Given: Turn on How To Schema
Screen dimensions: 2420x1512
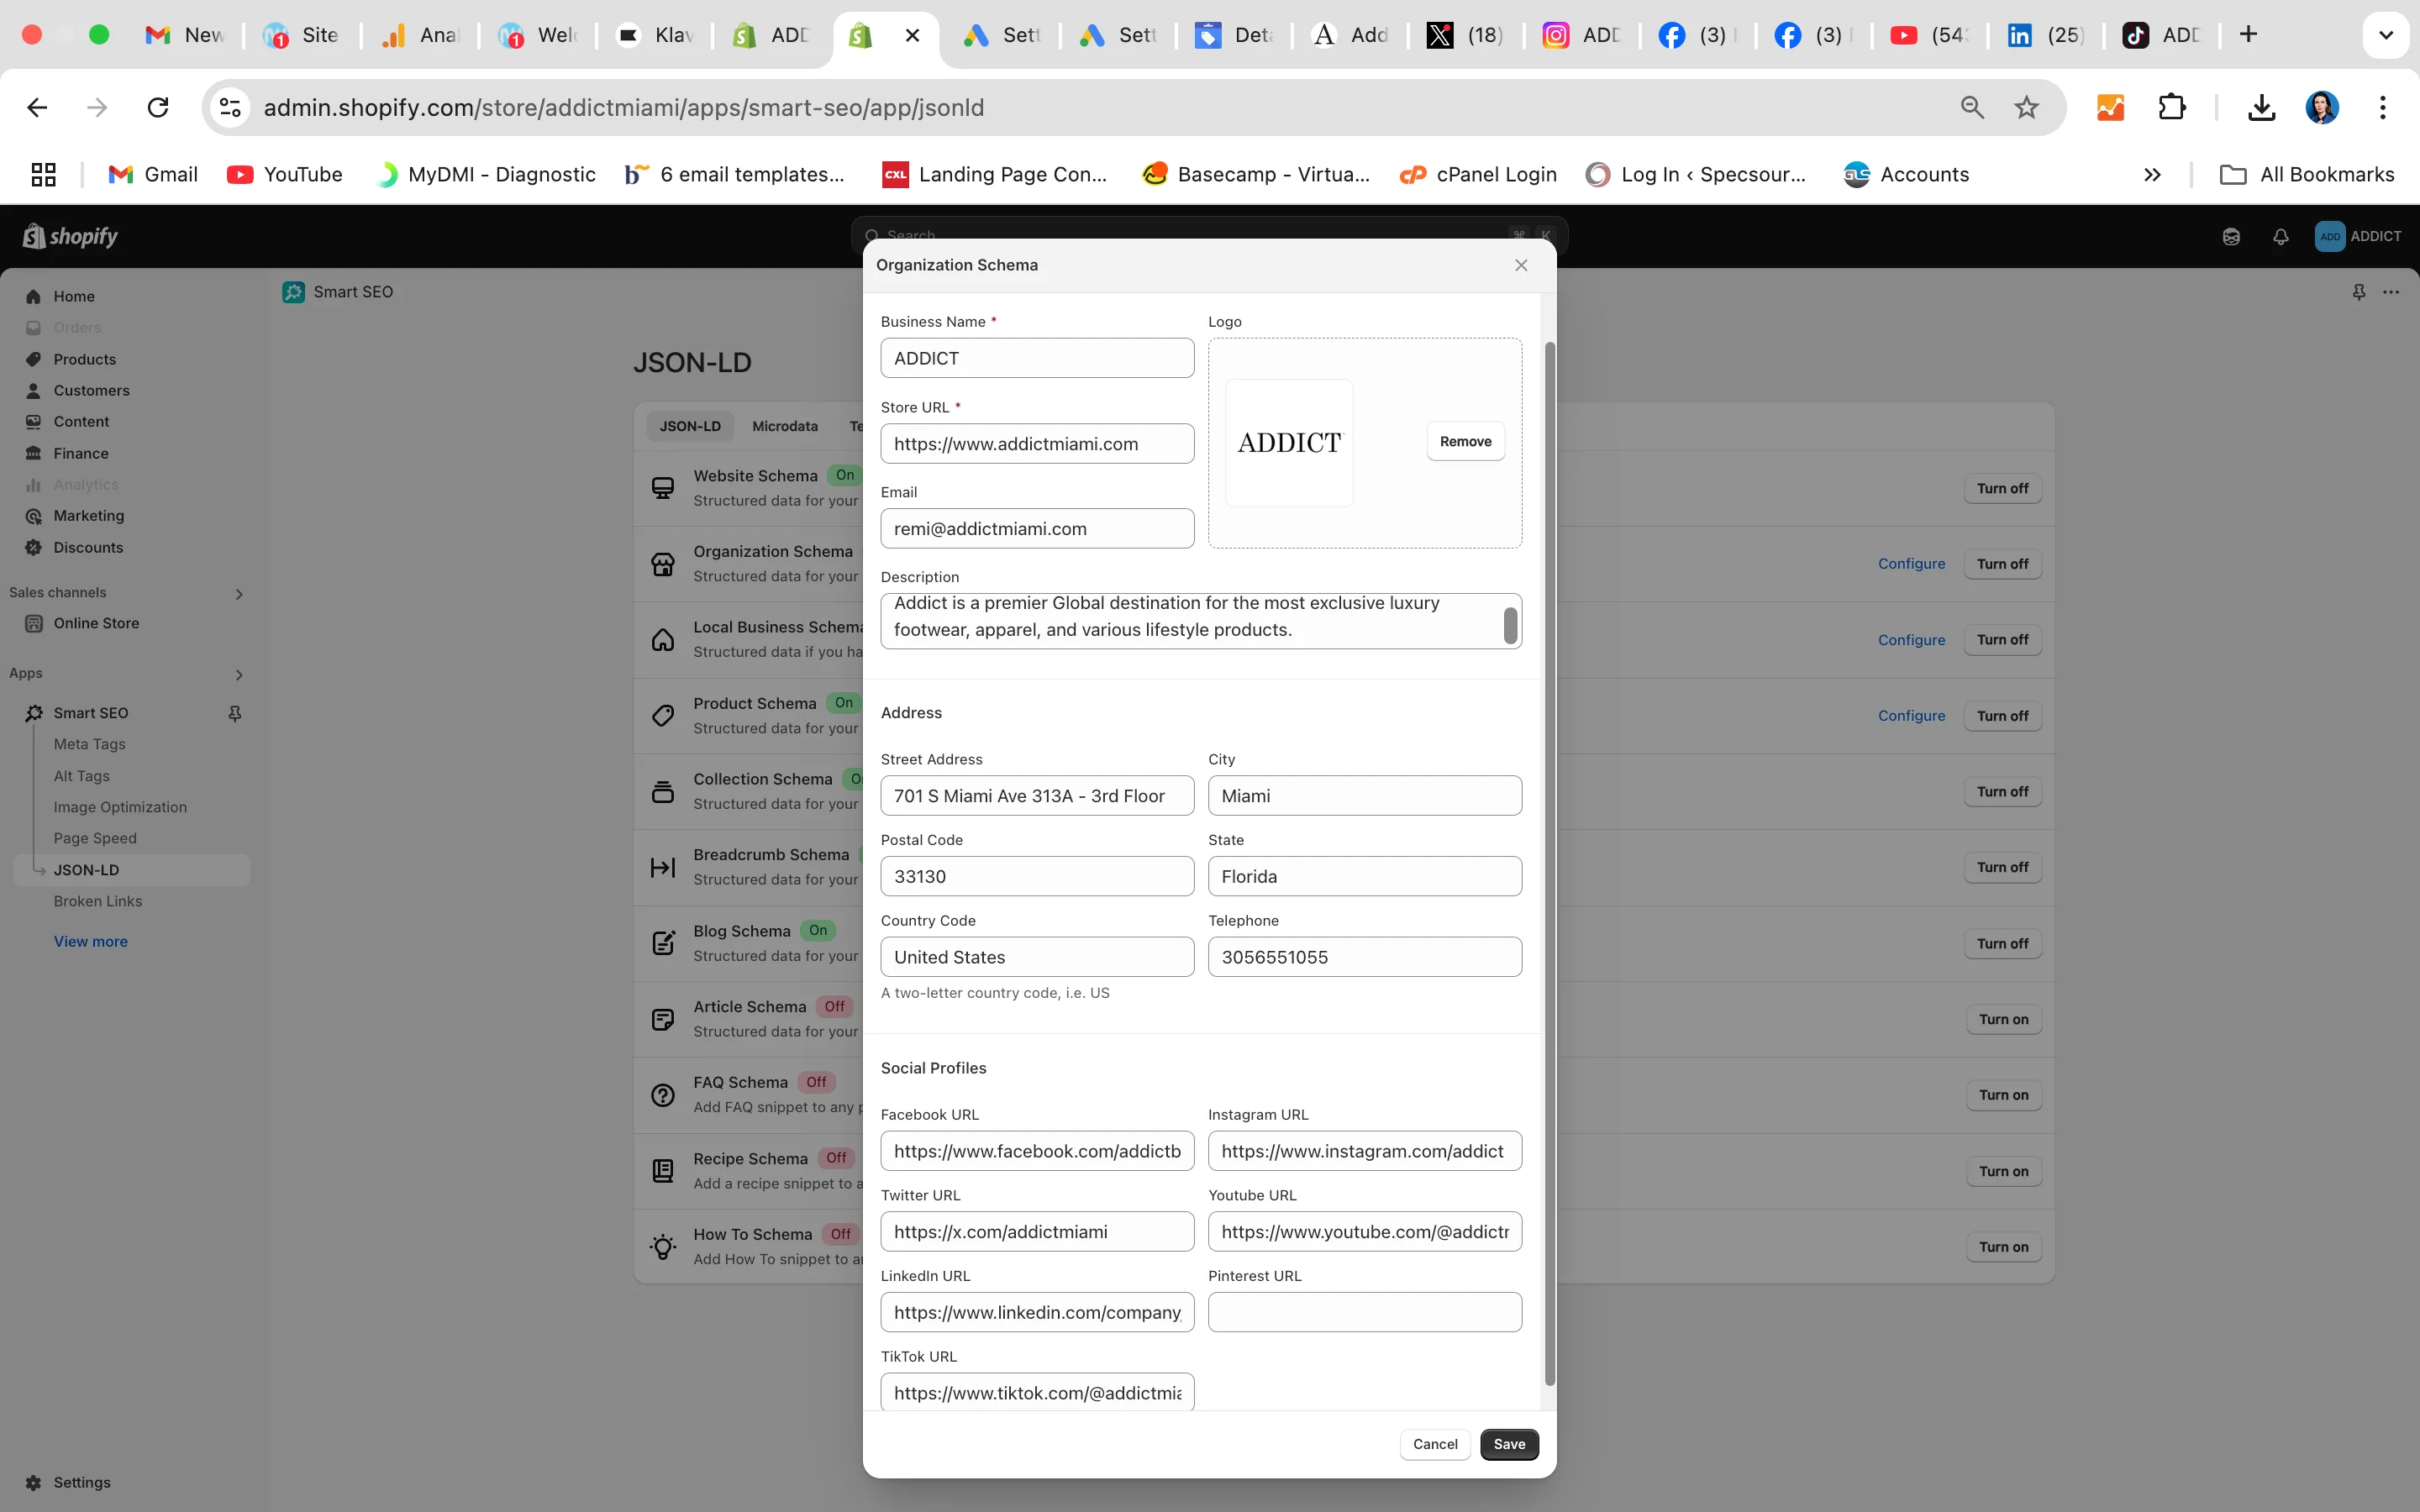Looking at the screenshot, I should click(x=2003, y=1247).
